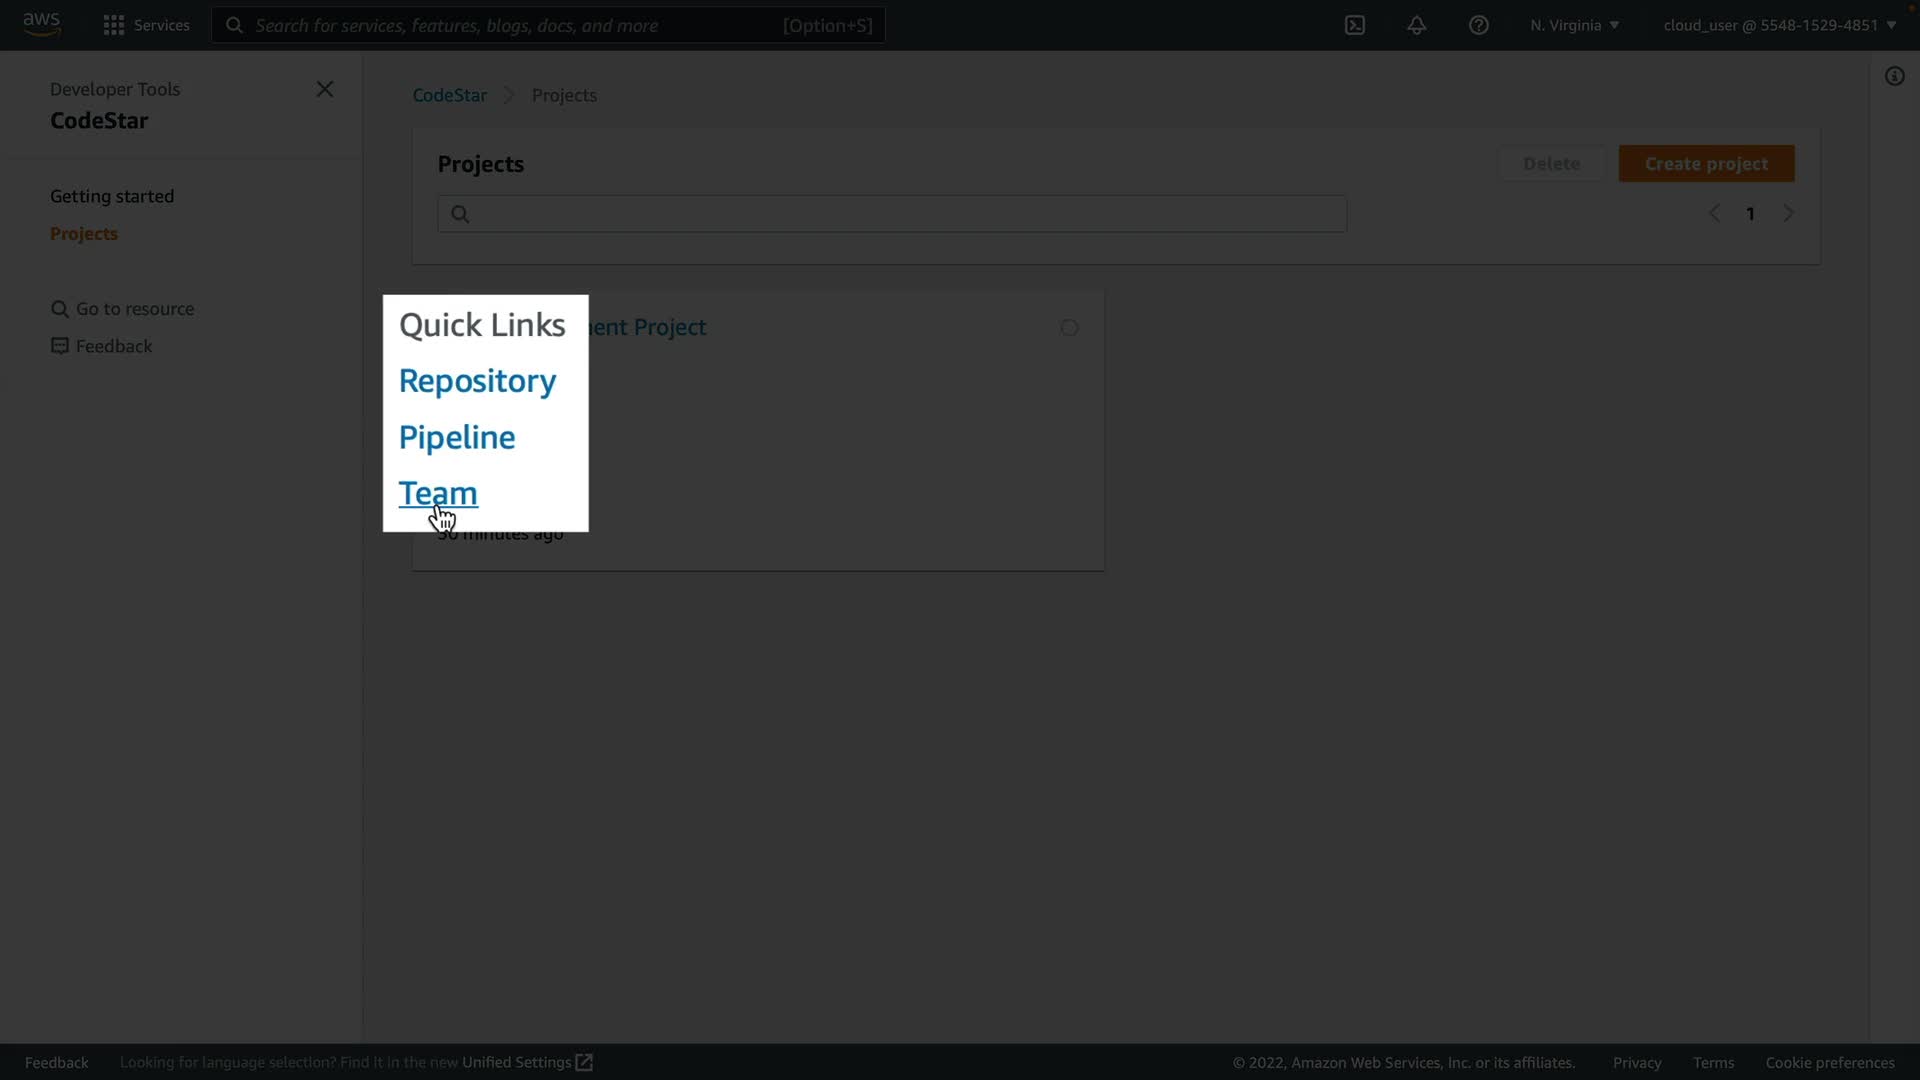Image resolution: width=1920 pixels, height=1080 pixels.
Task: Open AWS CloudShell terminal icon
Action: 1355,25
